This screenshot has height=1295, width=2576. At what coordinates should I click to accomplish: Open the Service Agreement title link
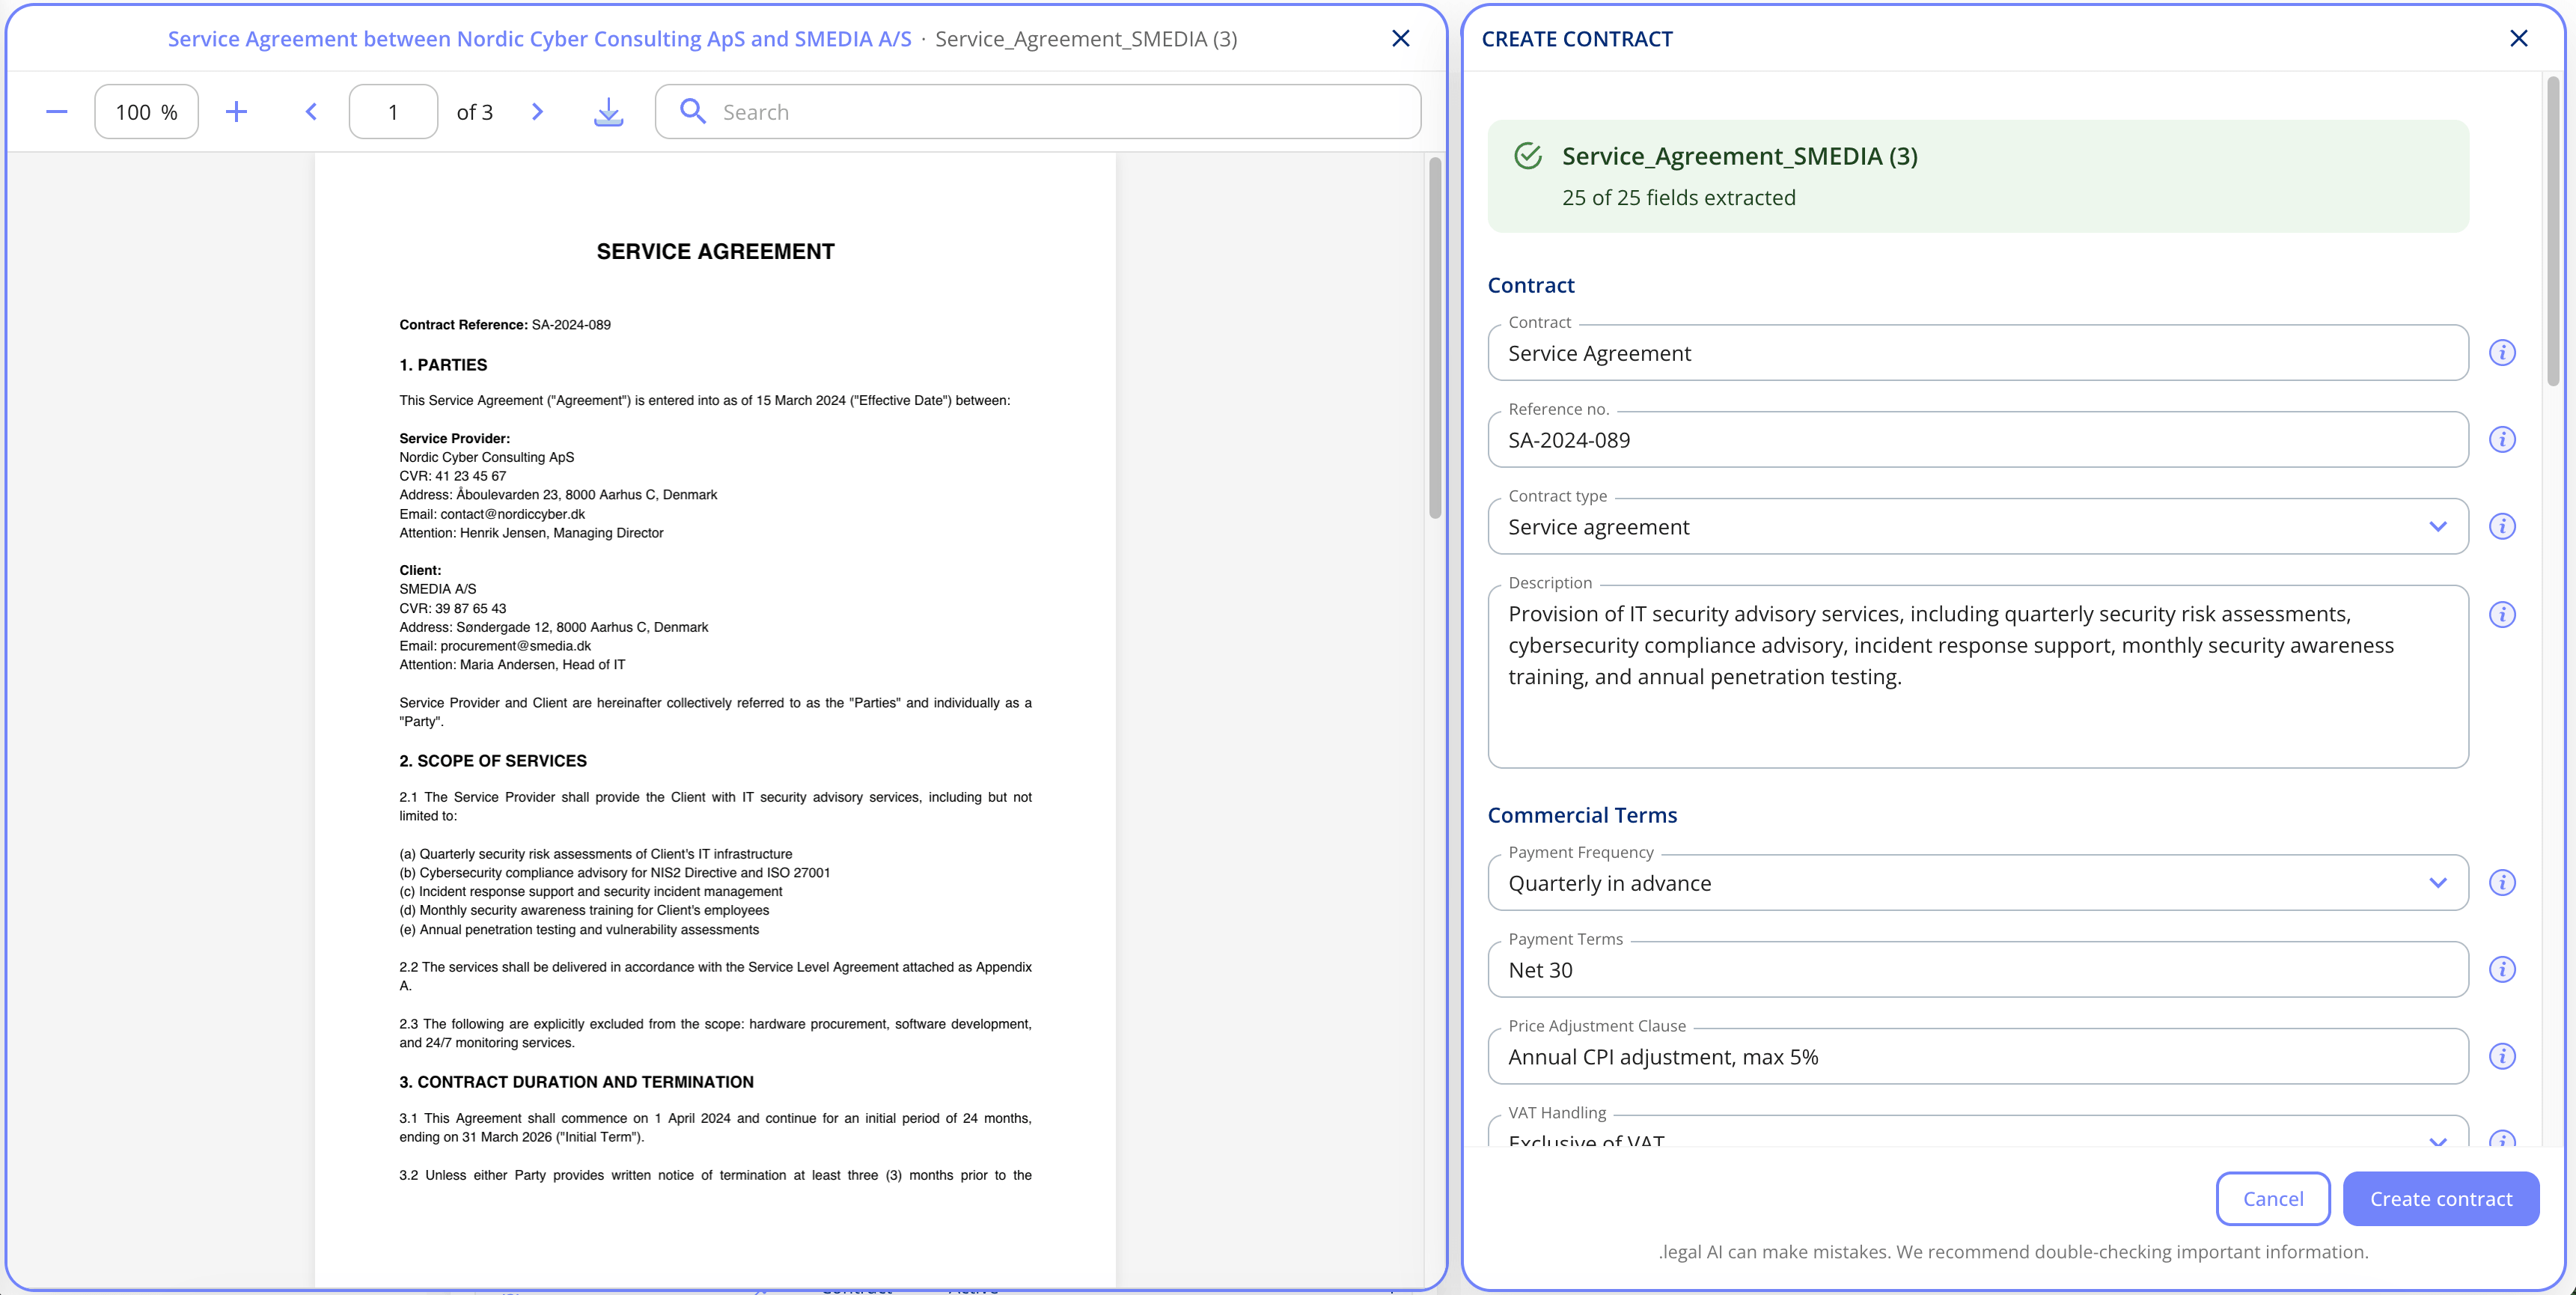[x=539, y=39]
